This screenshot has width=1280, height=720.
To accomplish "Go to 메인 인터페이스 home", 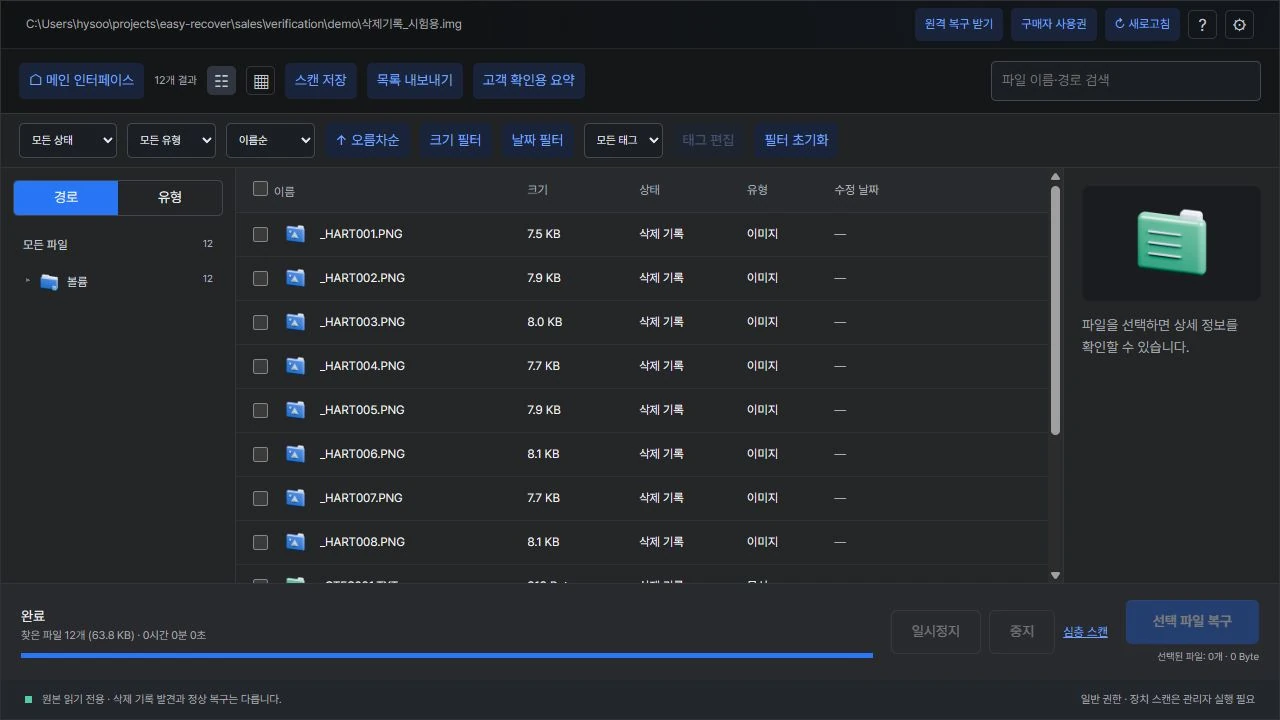I will click(81, 81).
